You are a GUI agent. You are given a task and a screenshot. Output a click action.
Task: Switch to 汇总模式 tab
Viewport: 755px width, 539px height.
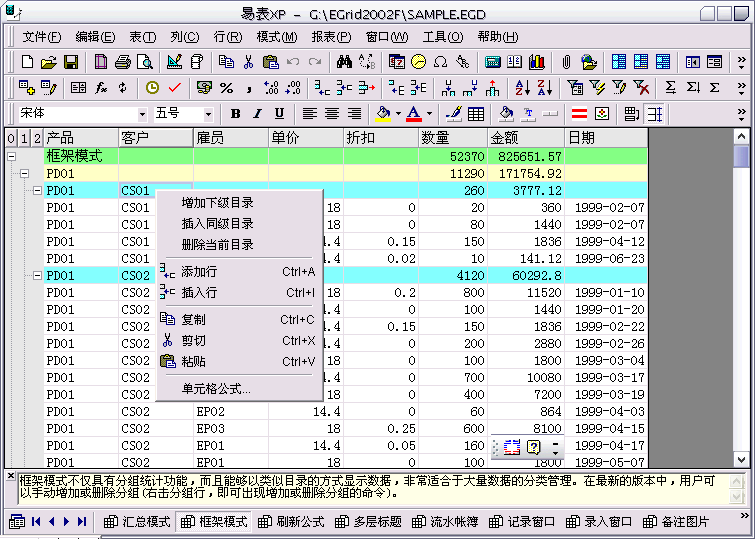coord(137,522)
